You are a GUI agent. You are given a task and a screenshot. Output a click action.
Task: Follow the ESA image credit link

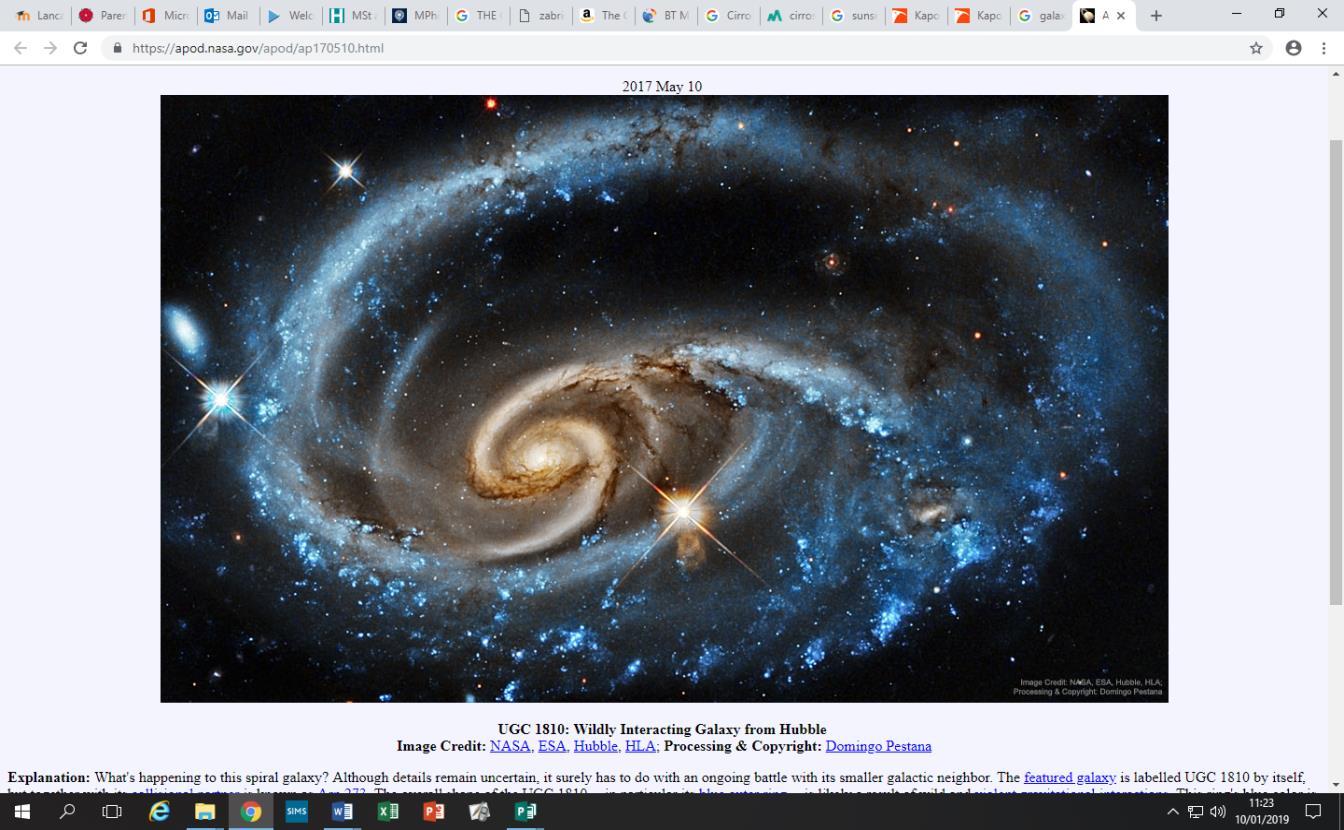pos(551,746)
